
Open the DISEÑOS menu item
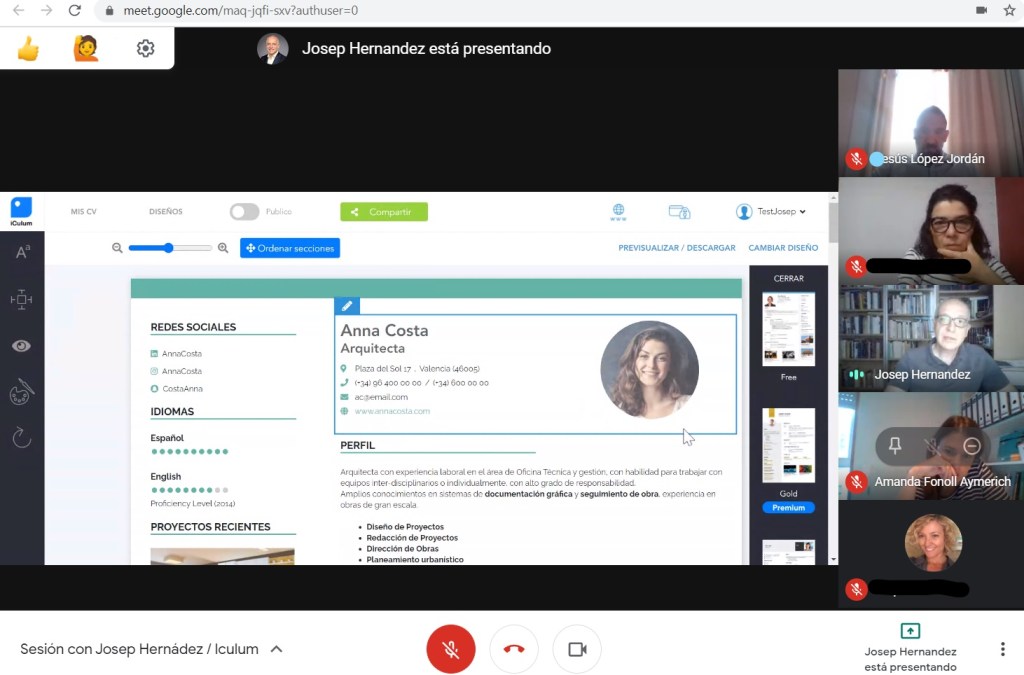pos(166,212)
